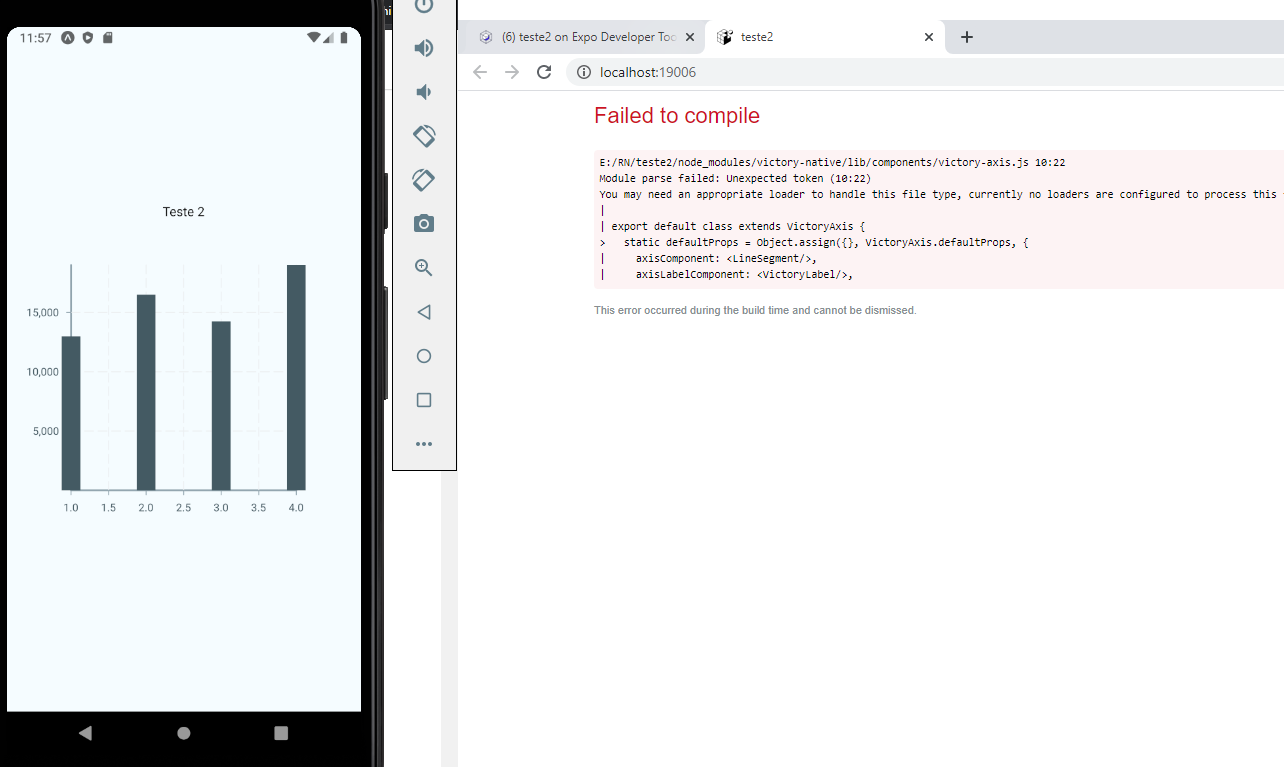The height and width of the screenshot is (767, 1284).
Task: Reload the localhost page in Chrome
Action: click(544, 72)
